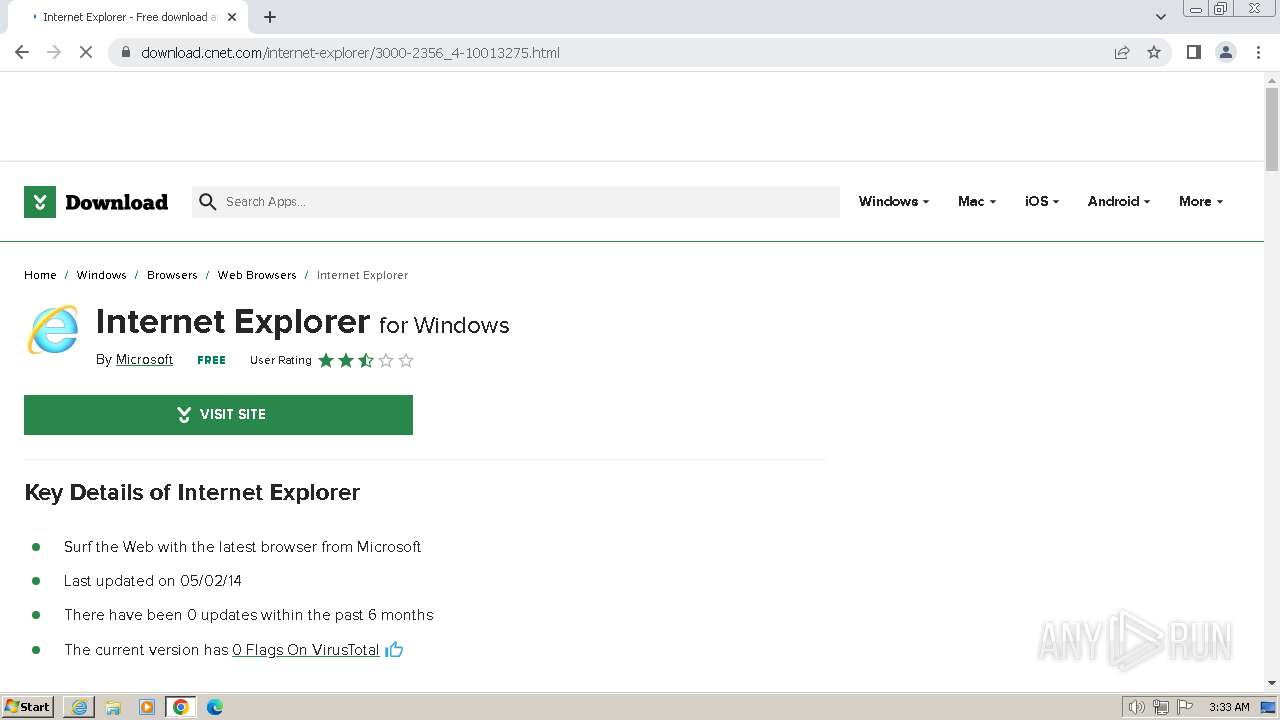1280x720 pixels.
Task: Click the network tray icon
Action: (x=1161, y=707)
